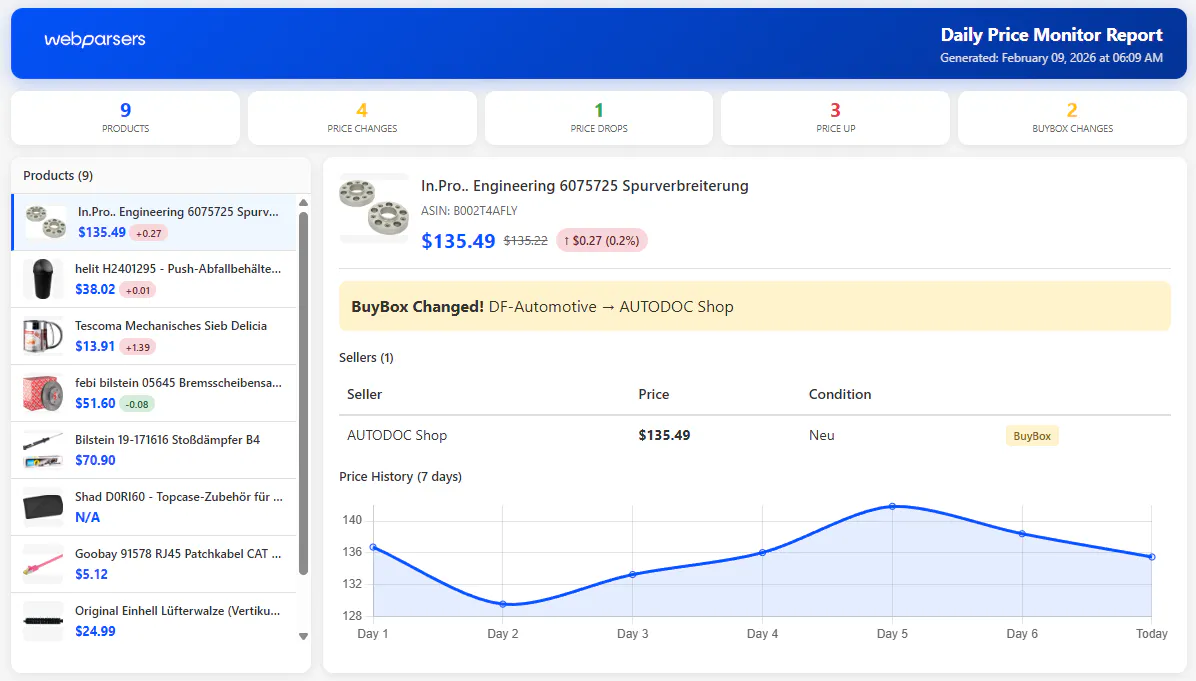Click the struck-through $135.22 old price

(526, 241)
